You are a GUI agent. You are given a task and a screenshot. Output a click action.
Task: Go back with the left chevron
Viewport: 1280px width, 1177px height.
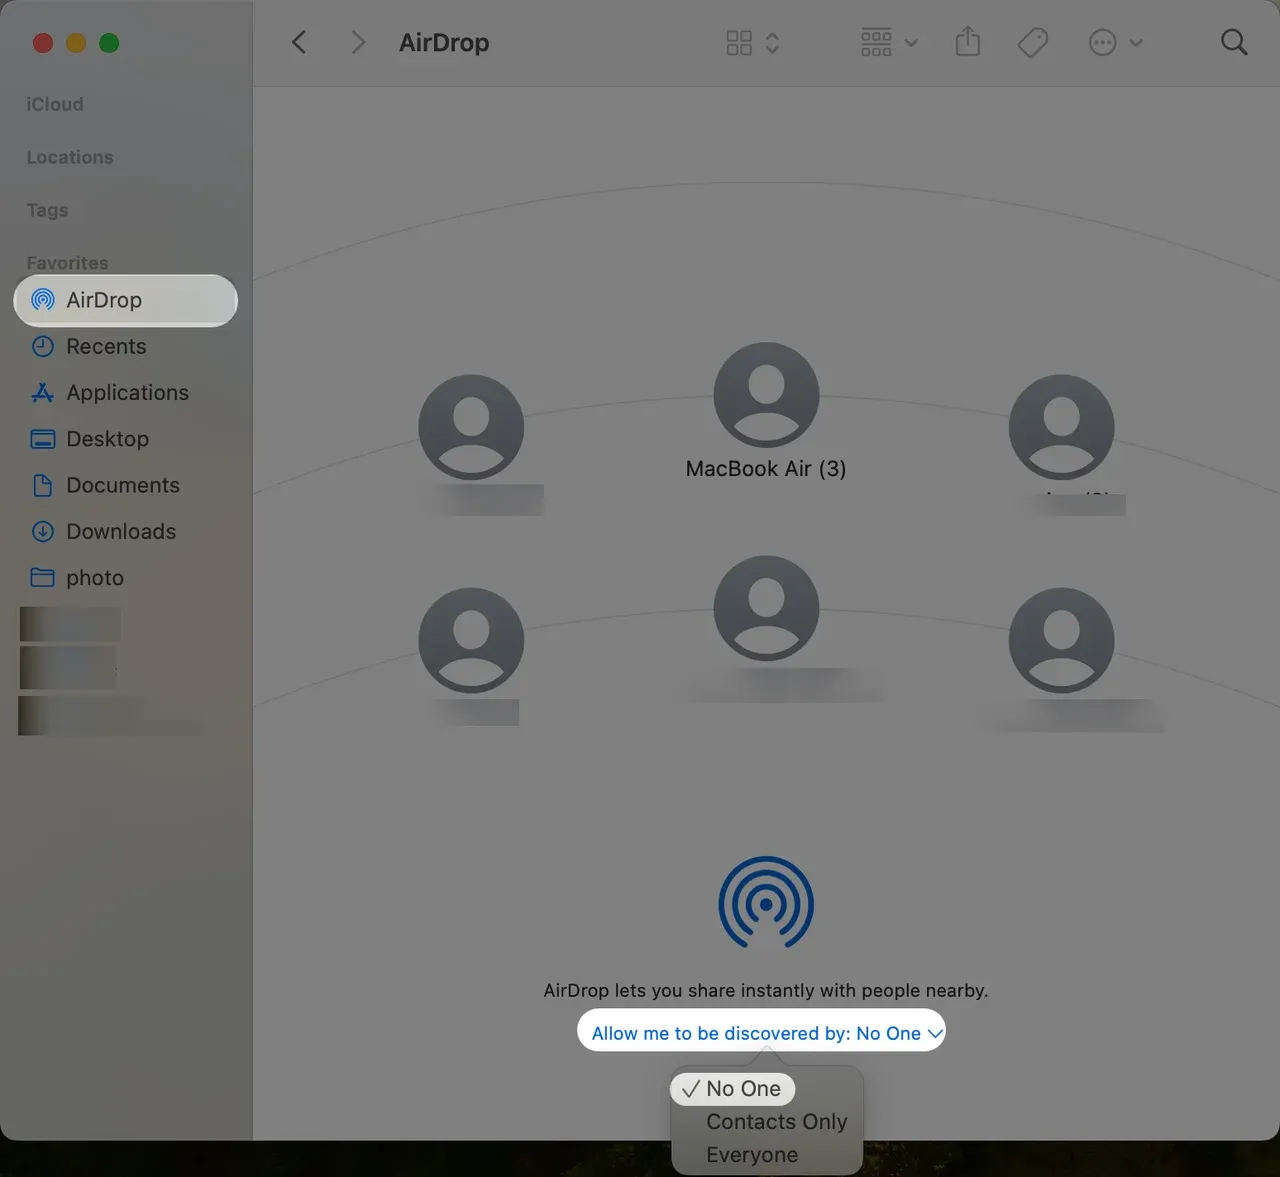(x=299, y=42)
